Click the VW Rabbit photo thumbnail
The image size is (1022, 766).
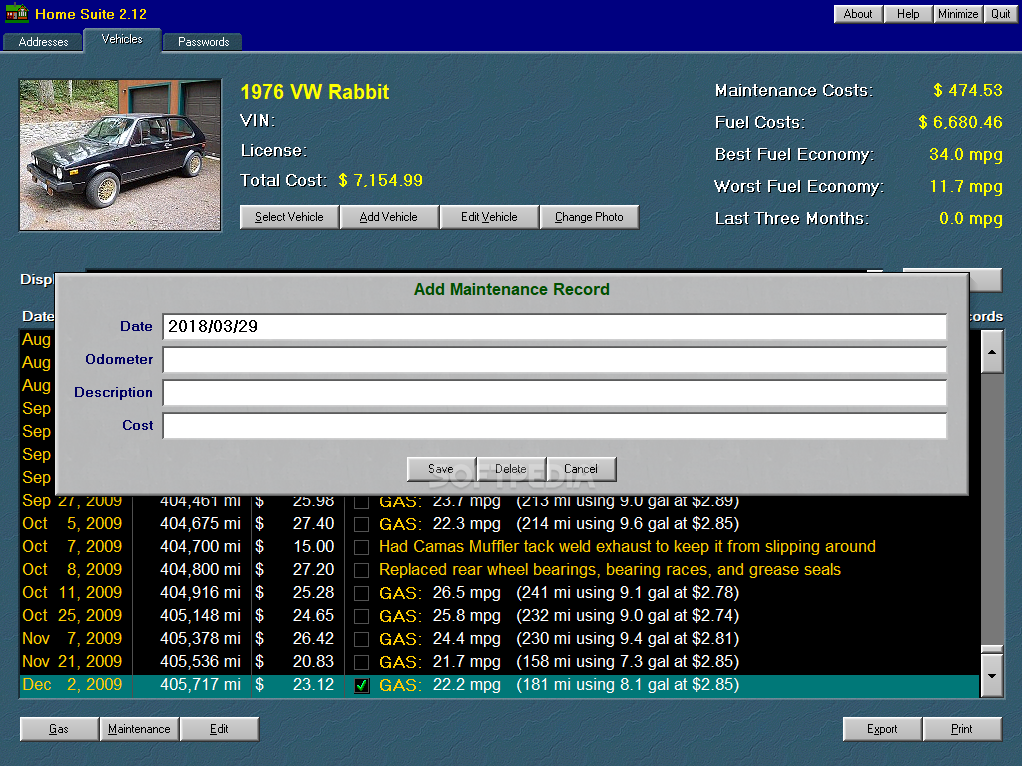[120, 155]
